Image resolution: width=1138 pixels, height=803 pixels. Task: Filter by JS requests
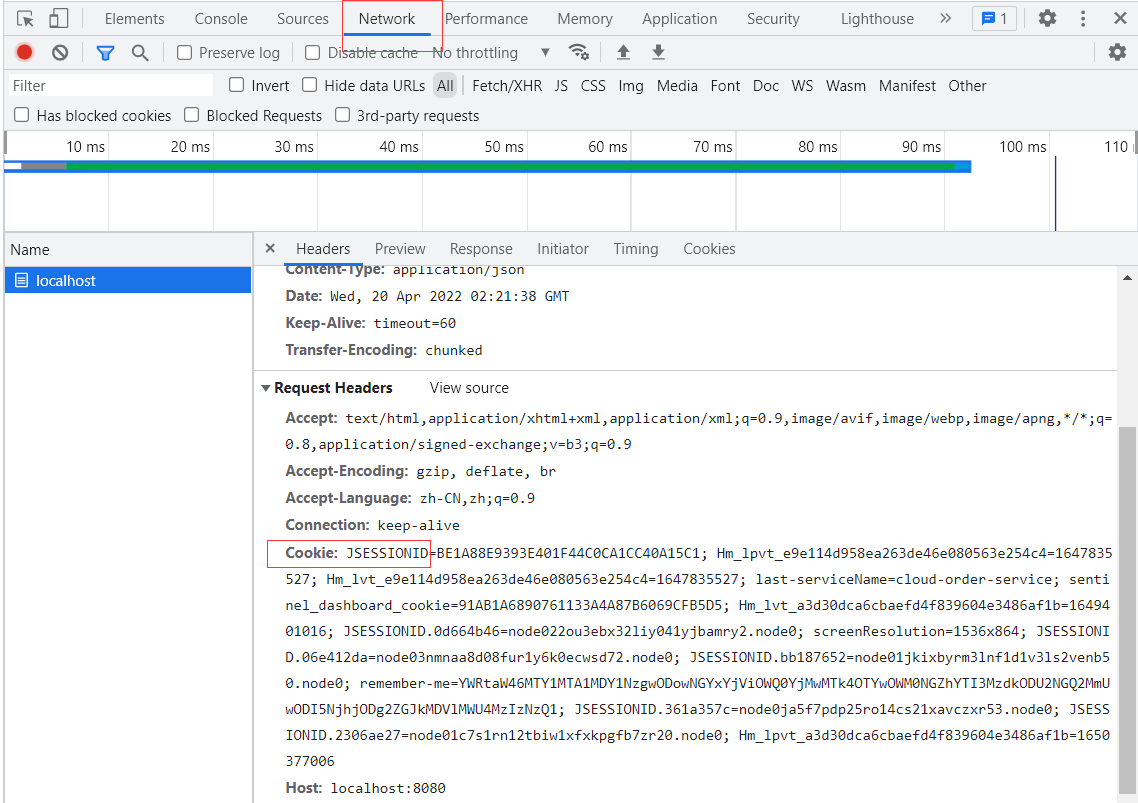pyautogui.click(x=561, y=86)
